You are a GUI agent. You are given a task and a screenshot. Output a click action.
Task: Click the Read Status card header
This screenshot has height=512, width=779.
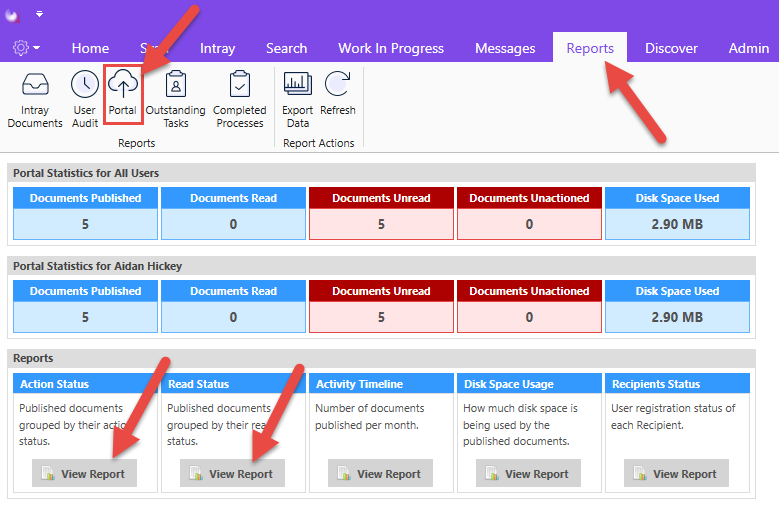[x=234, y=384]
